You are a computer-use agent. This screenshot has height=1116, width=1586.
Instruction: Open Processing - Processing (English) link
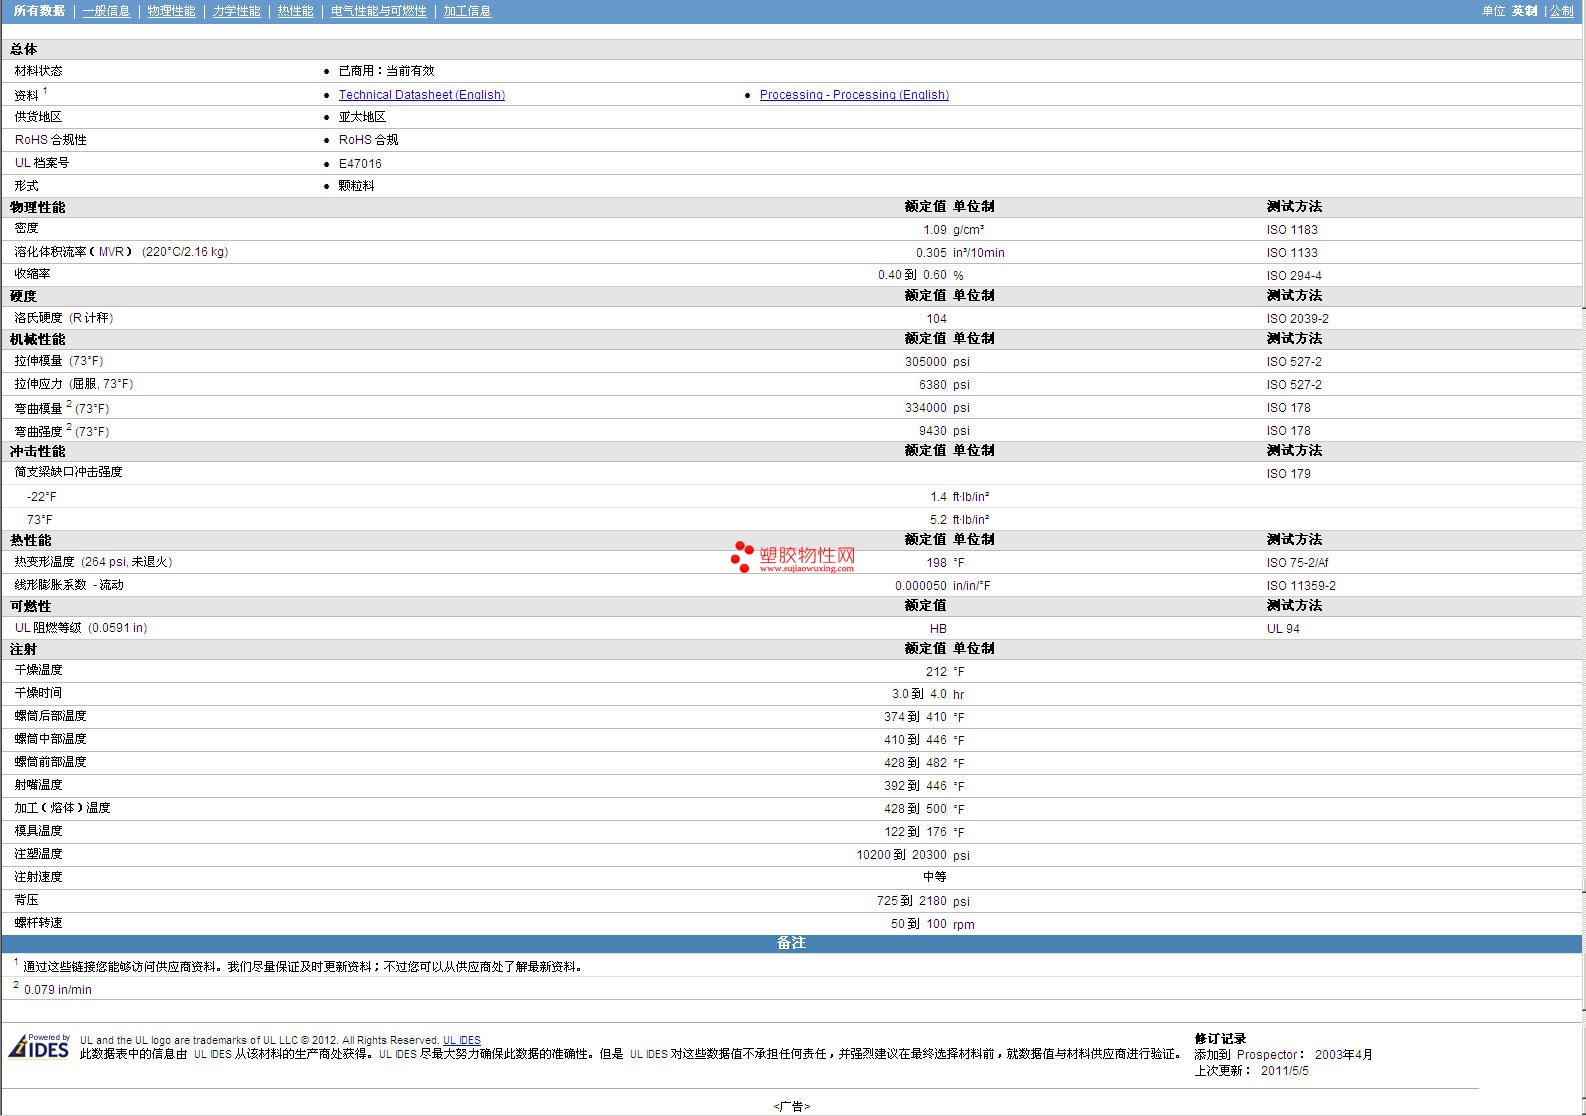click(x=854, y=95)
